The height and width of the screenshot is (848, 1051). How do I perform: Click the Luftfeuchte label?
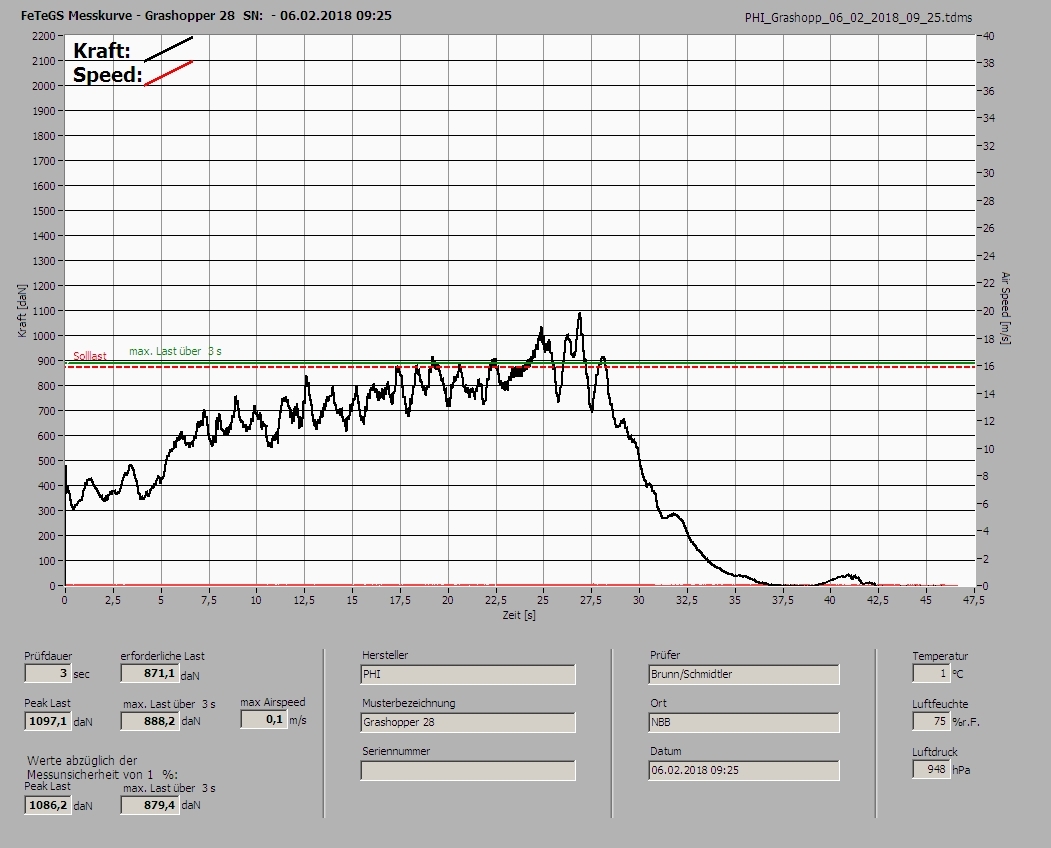click(940, 704)
